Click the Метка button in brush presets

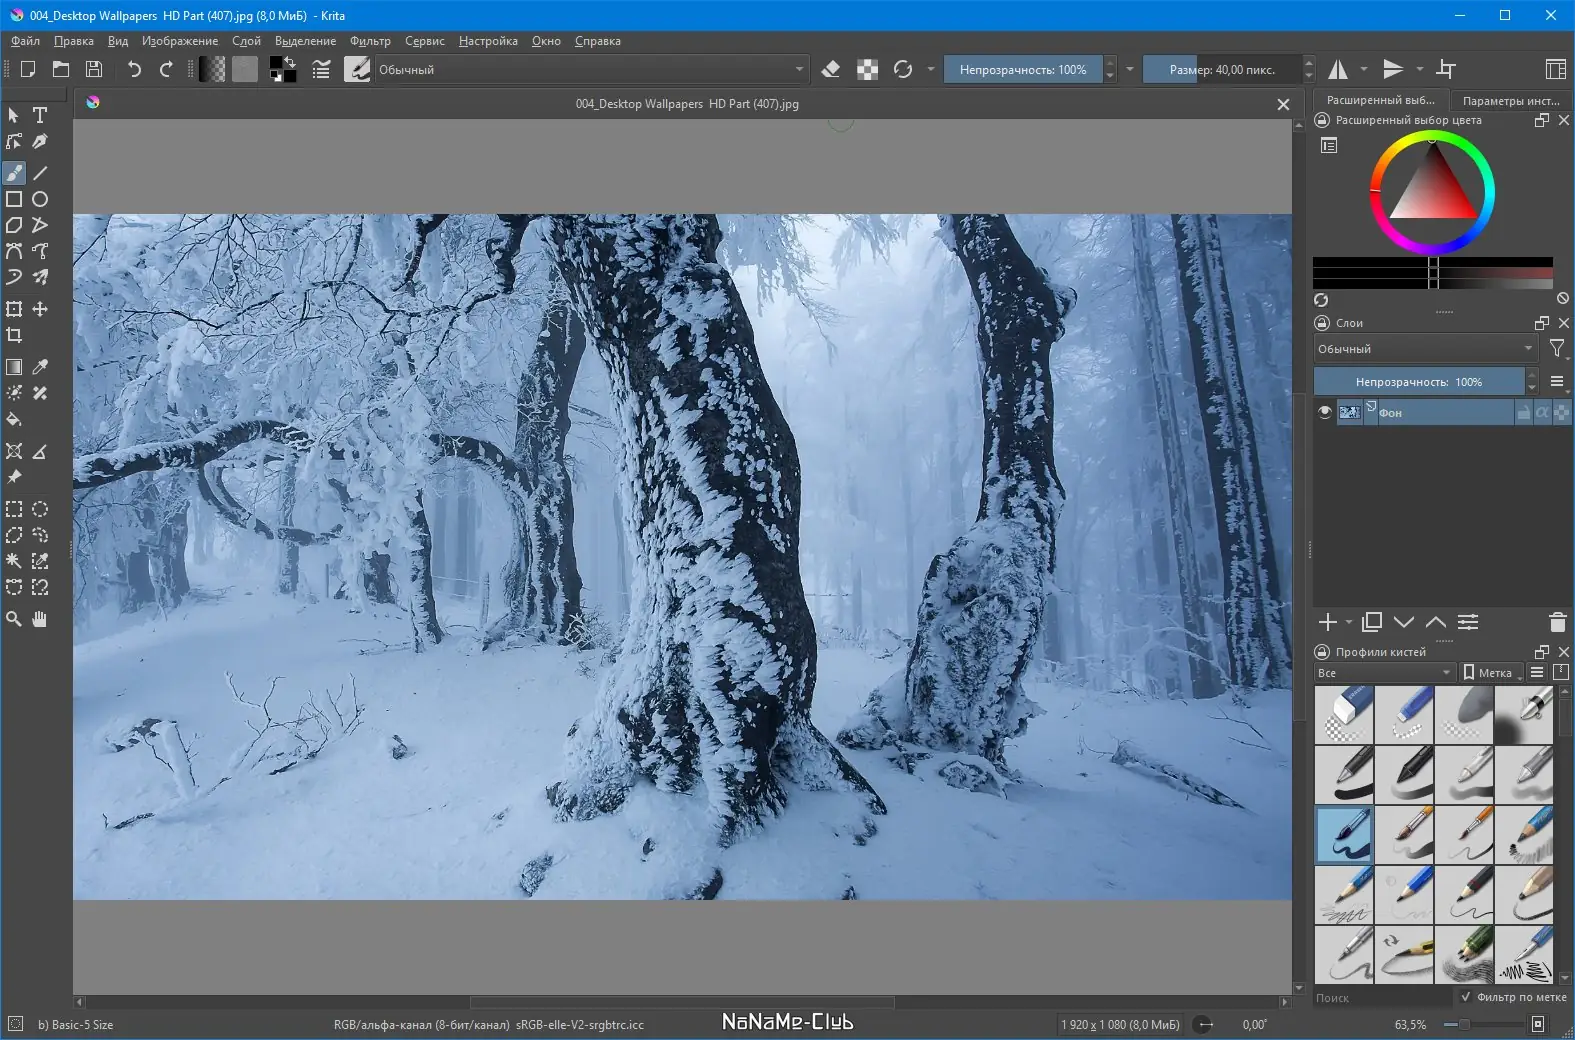pos(1490,673)
